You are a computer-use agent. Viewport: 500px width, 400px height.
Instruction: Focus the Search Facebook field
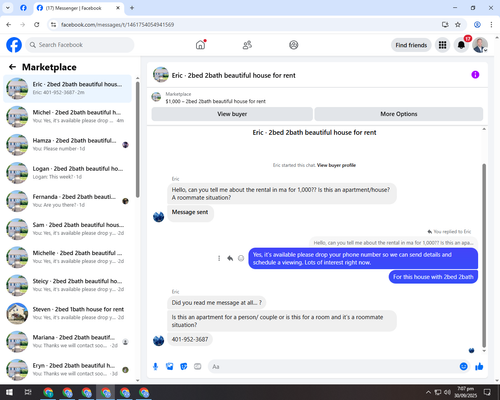point(80,45)
